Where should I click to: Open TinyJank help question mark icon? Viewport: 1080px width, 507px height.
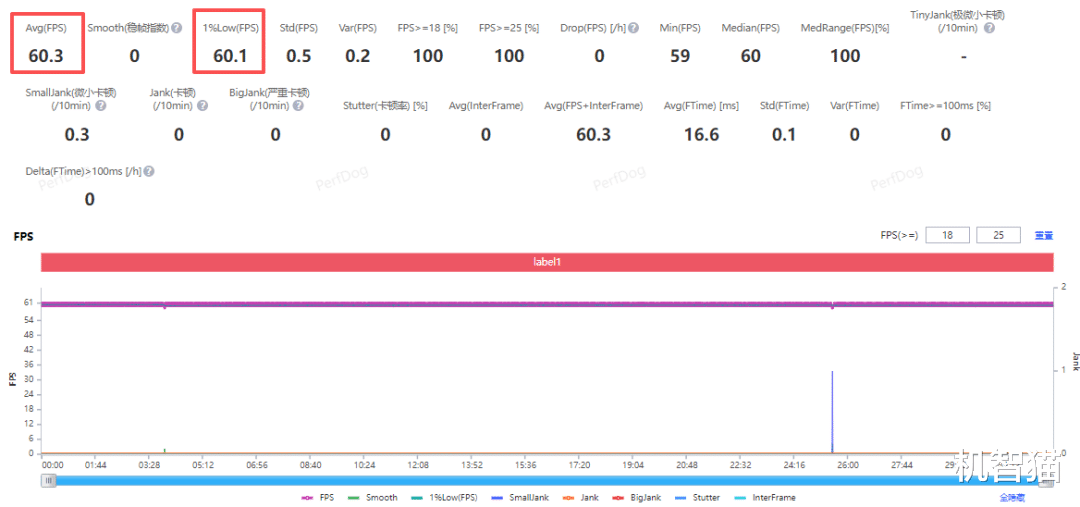990,28
